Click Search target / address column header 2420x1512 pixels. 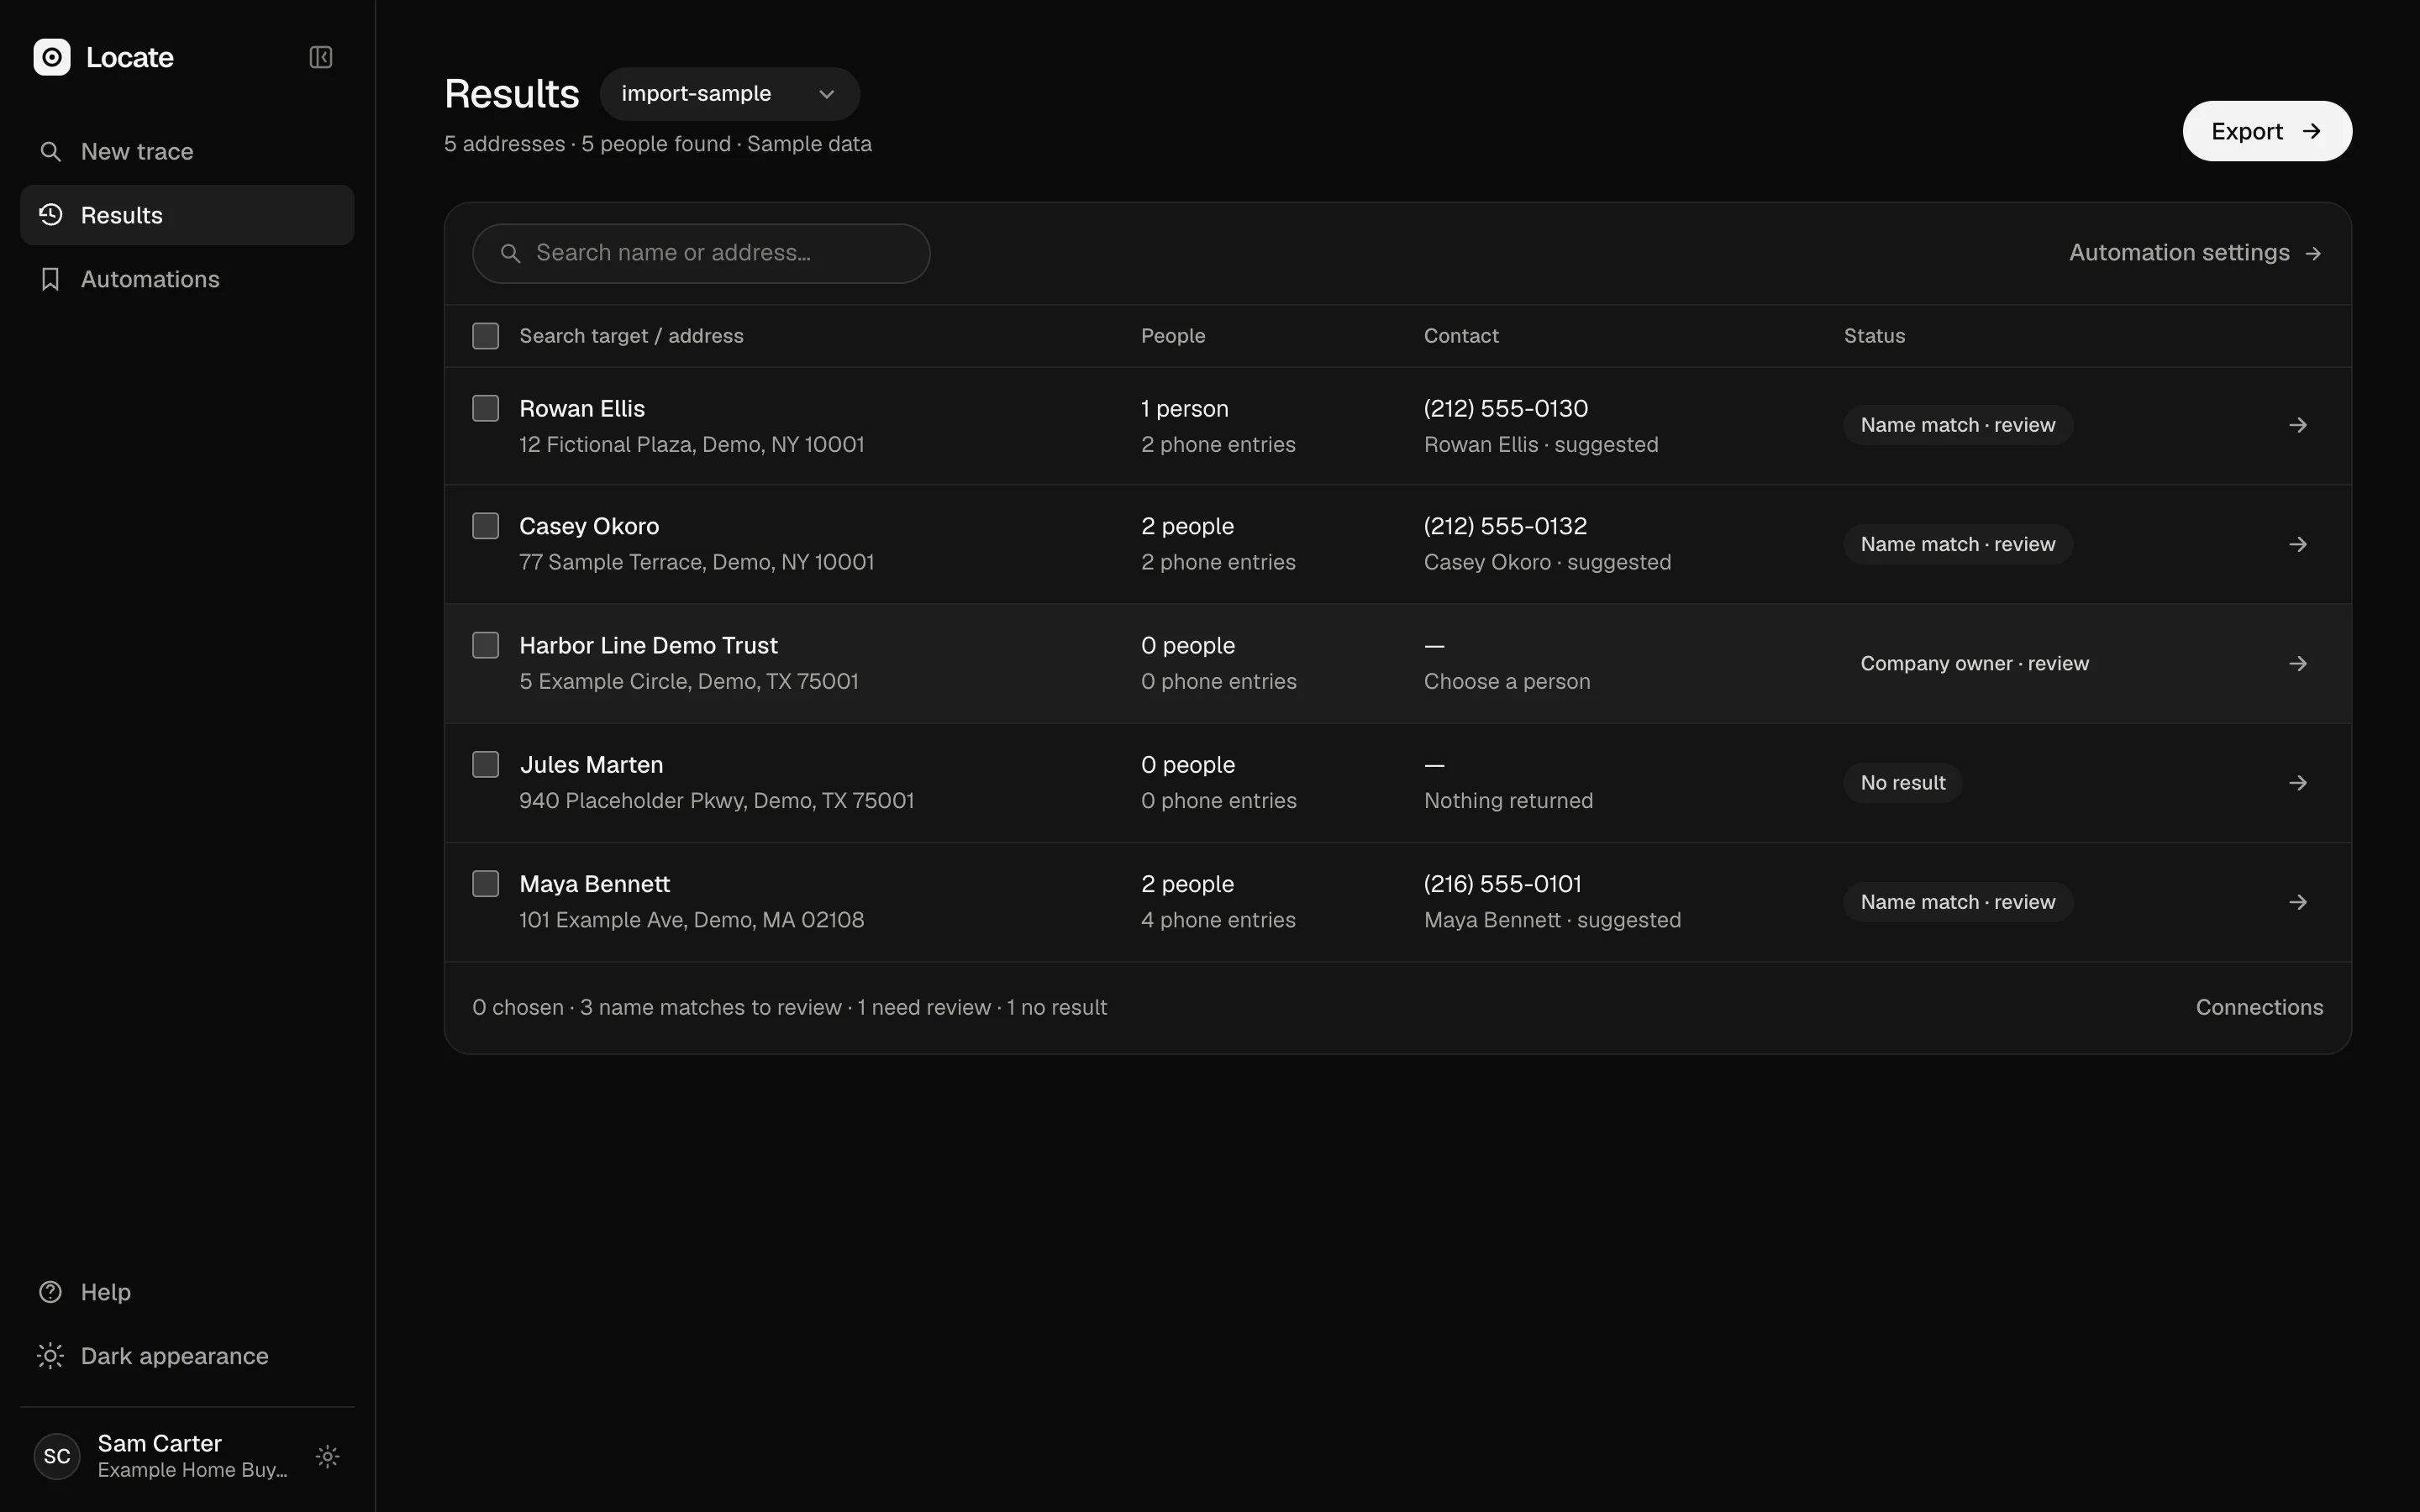click(631, 336)
